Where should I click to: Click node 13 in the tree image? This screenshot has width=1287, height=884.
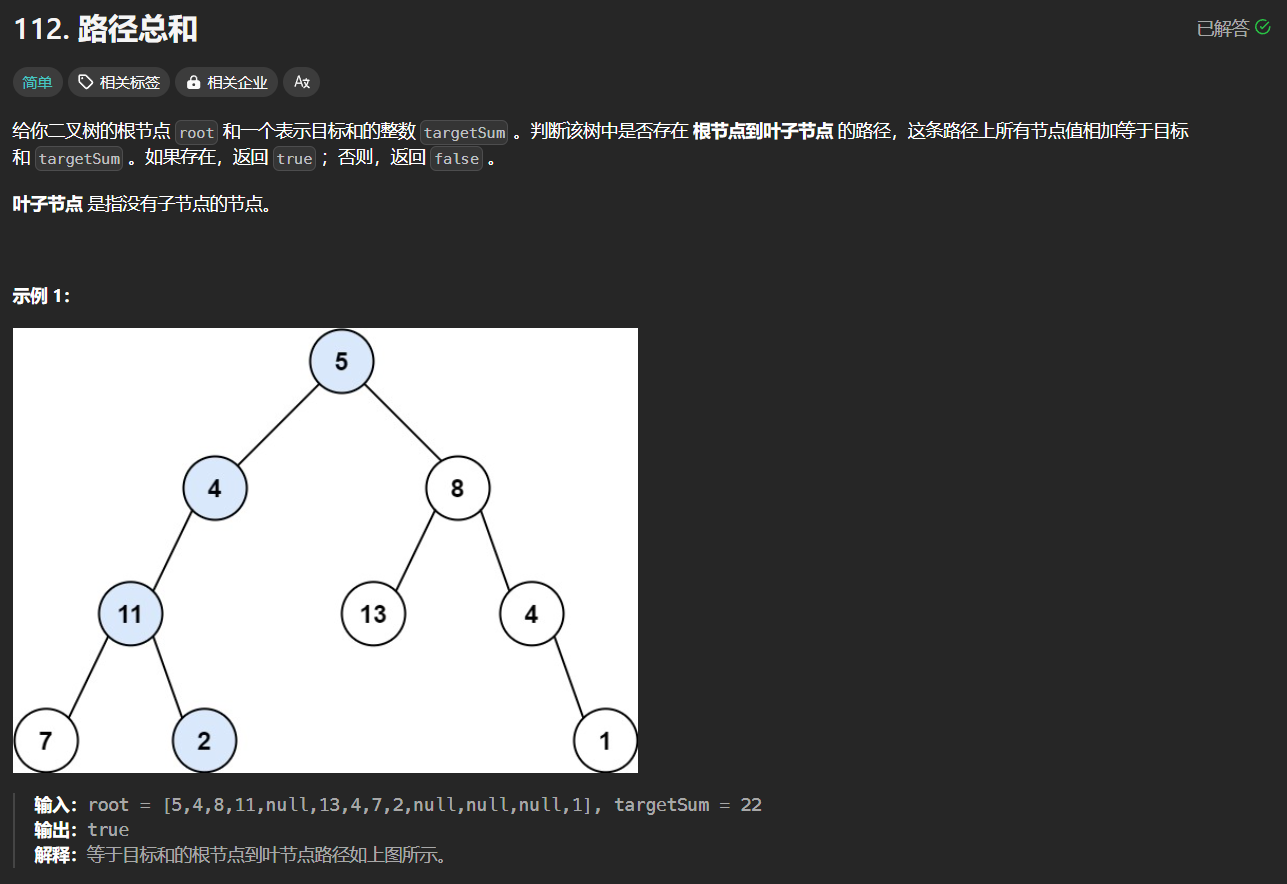click(x=373, y=613)
